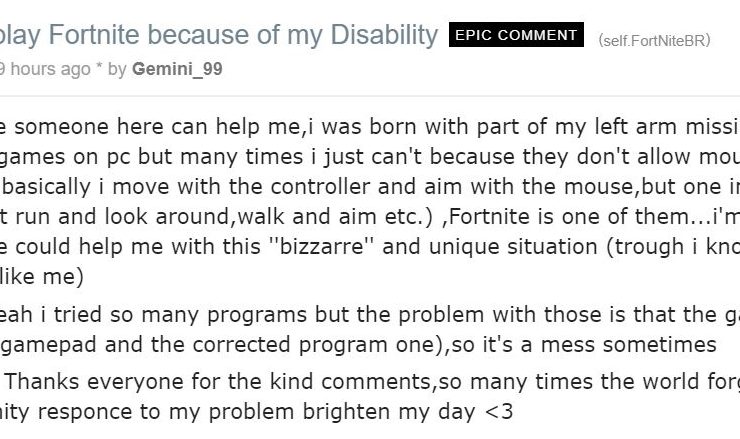The image size is (740, 439).
Task: Visit author Gemini_99's profile
Action: [177, 69]
